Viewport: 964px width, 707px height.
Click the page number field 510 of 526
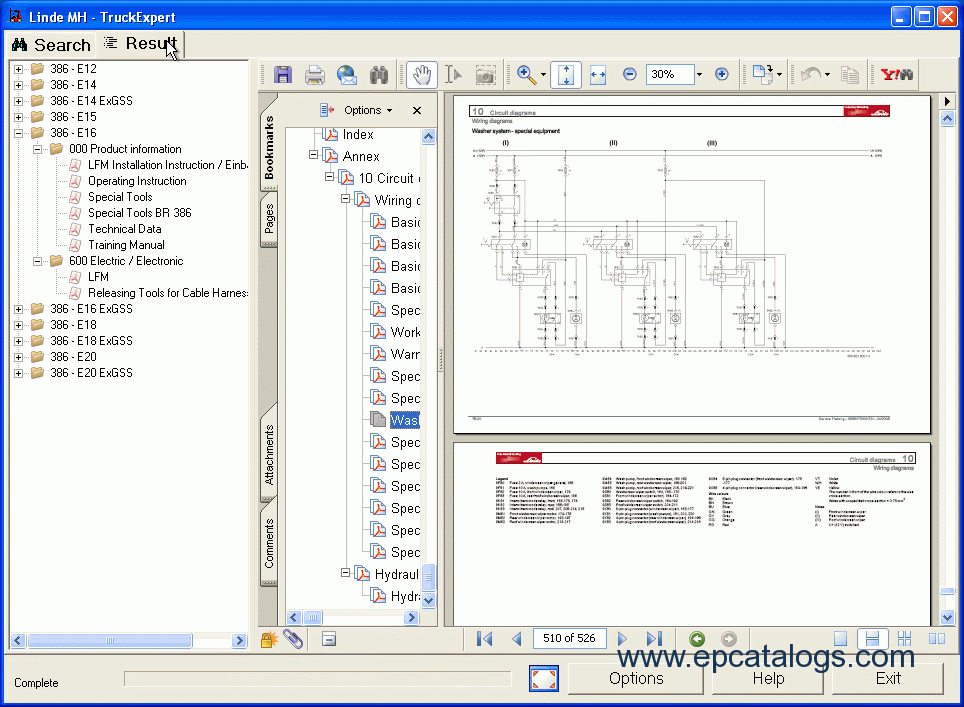[x=569, y=638]
